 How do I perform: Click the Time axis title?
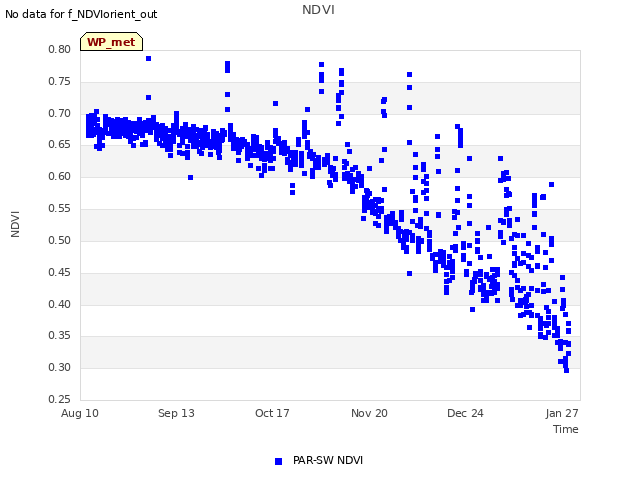(566, 429)
